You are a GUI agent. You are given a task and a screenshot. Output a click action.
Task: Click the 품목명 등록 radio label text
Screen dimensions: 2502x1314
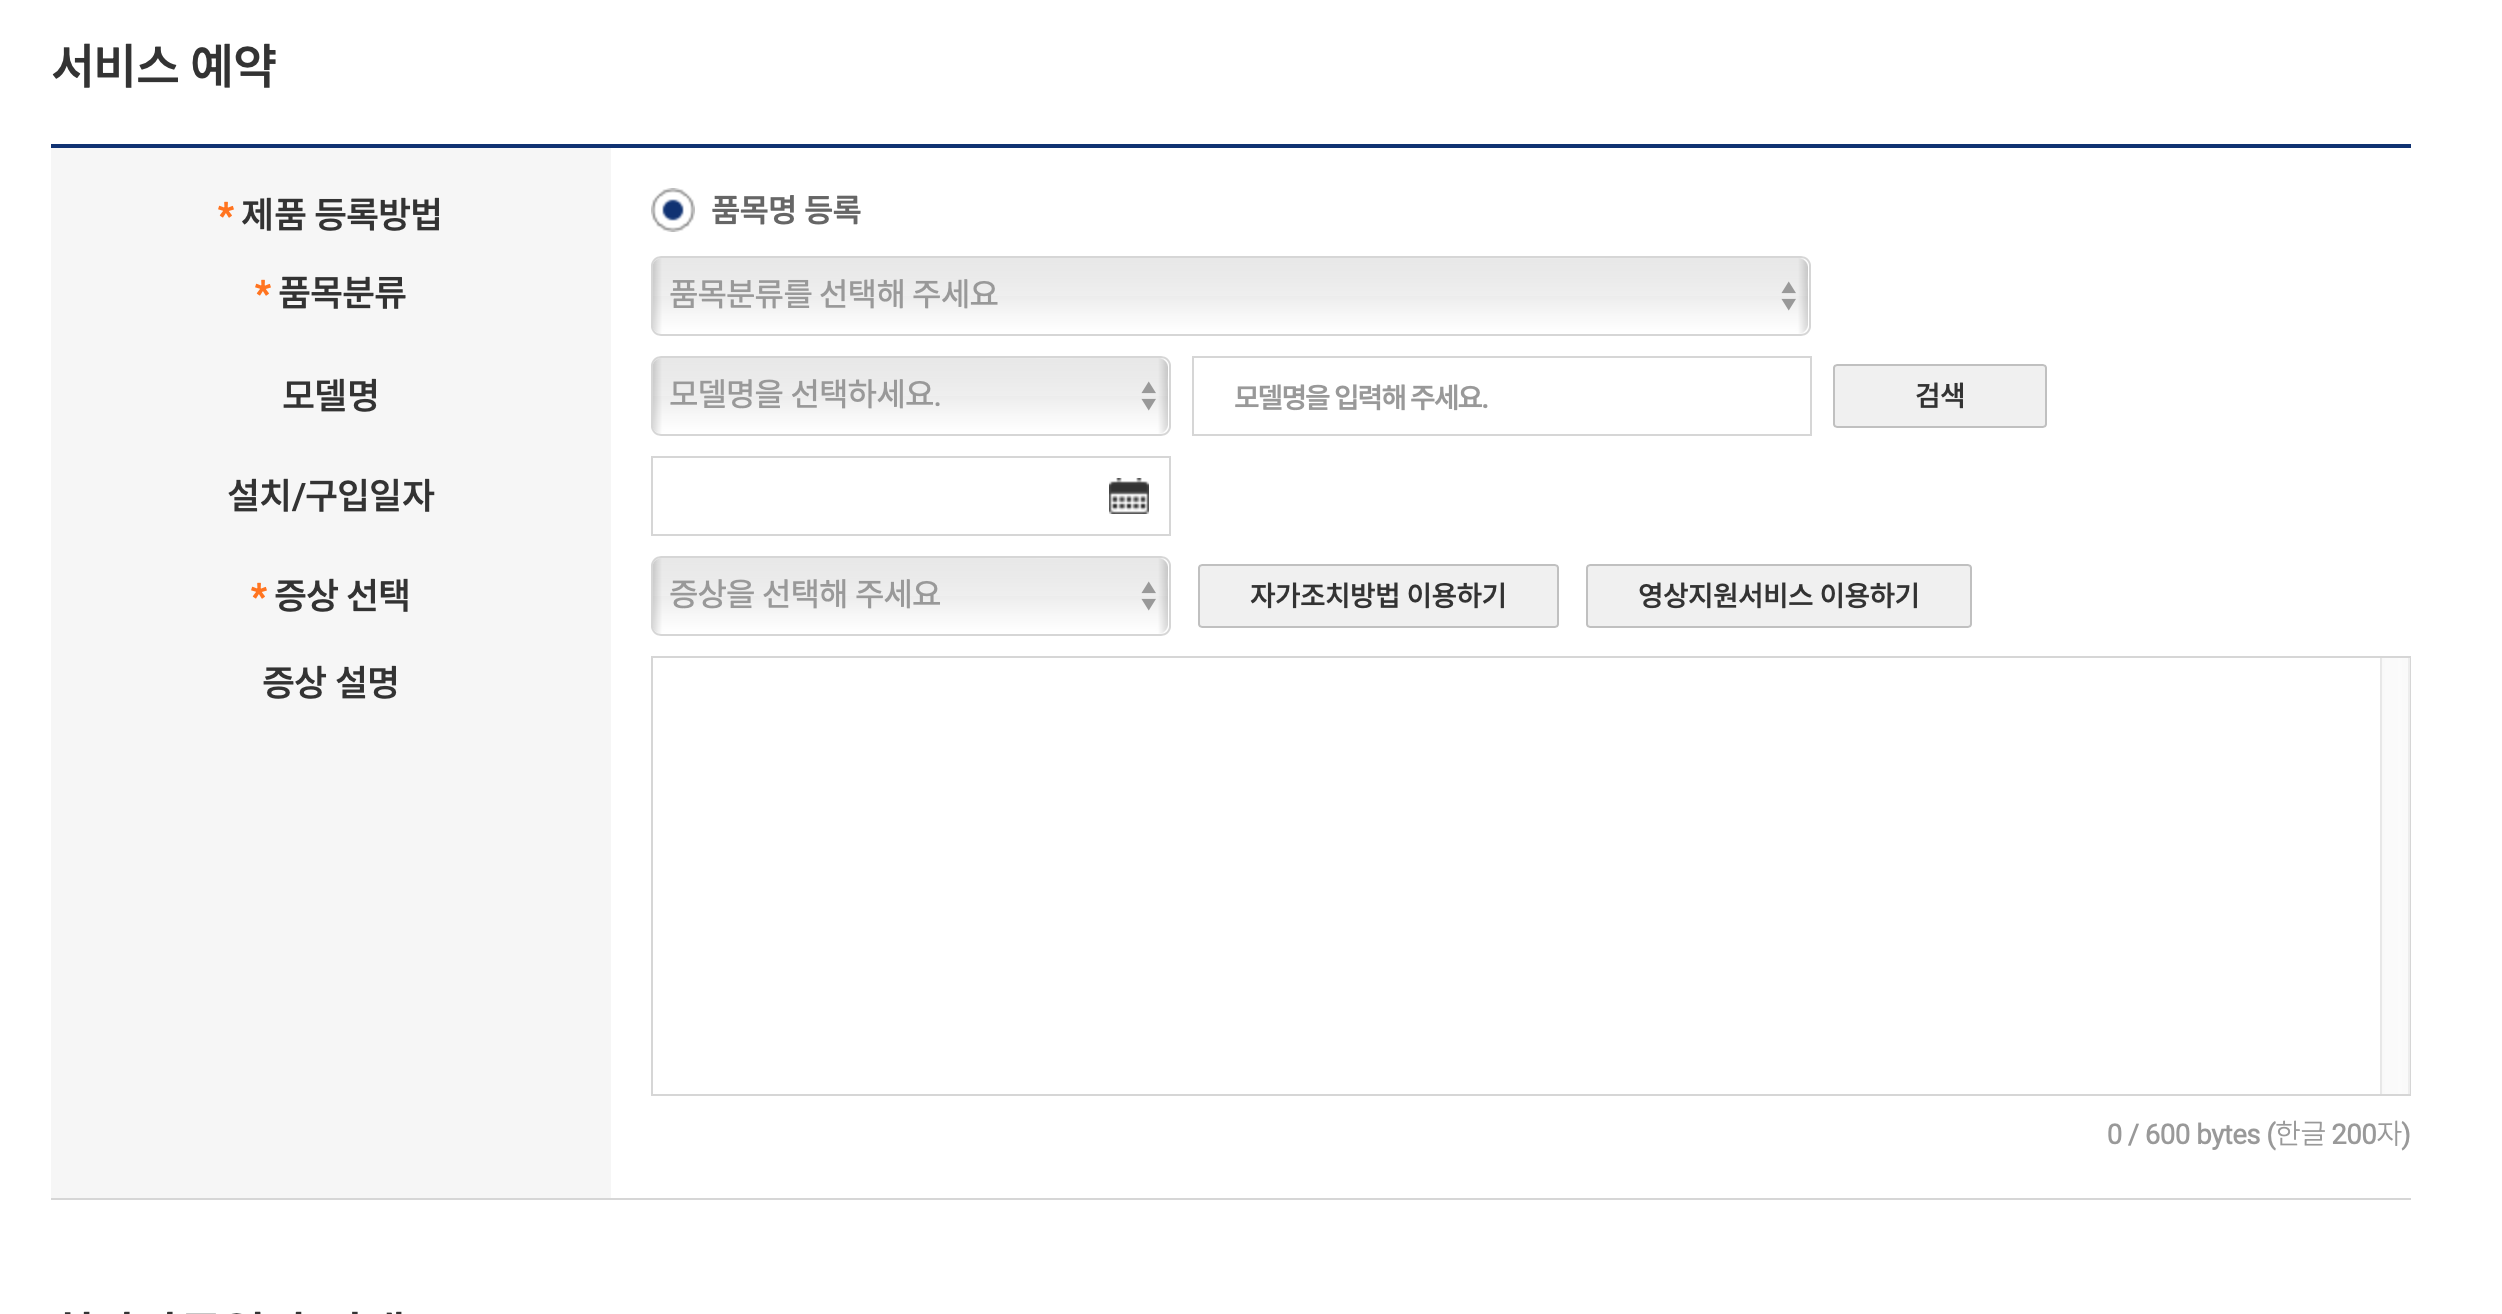(786, 210)
